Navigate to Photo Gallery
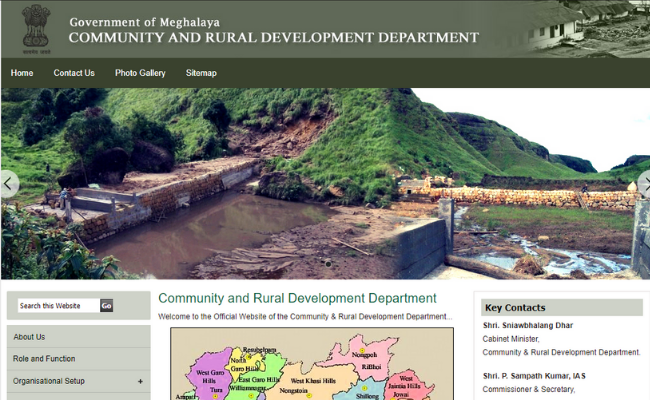Image resolution: width=650 pixels, height=400 pixels. tap(140, 73)
